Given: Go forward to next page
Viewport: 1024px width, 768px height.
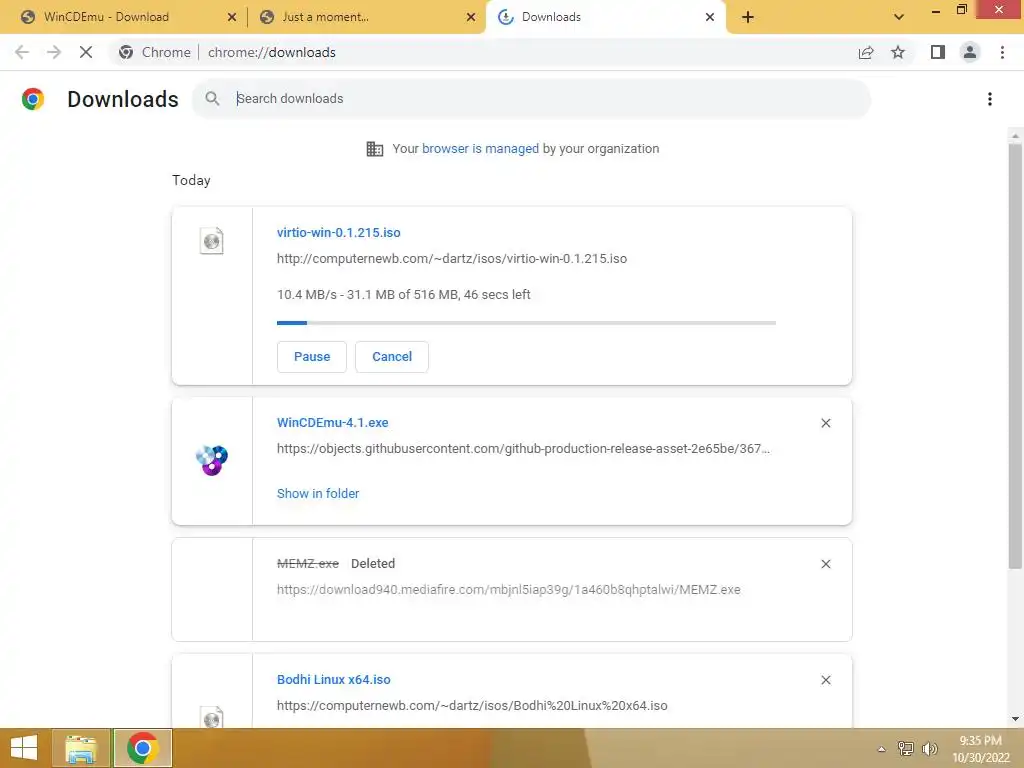Looking at the screenshot, I should (x=54, y=52).
